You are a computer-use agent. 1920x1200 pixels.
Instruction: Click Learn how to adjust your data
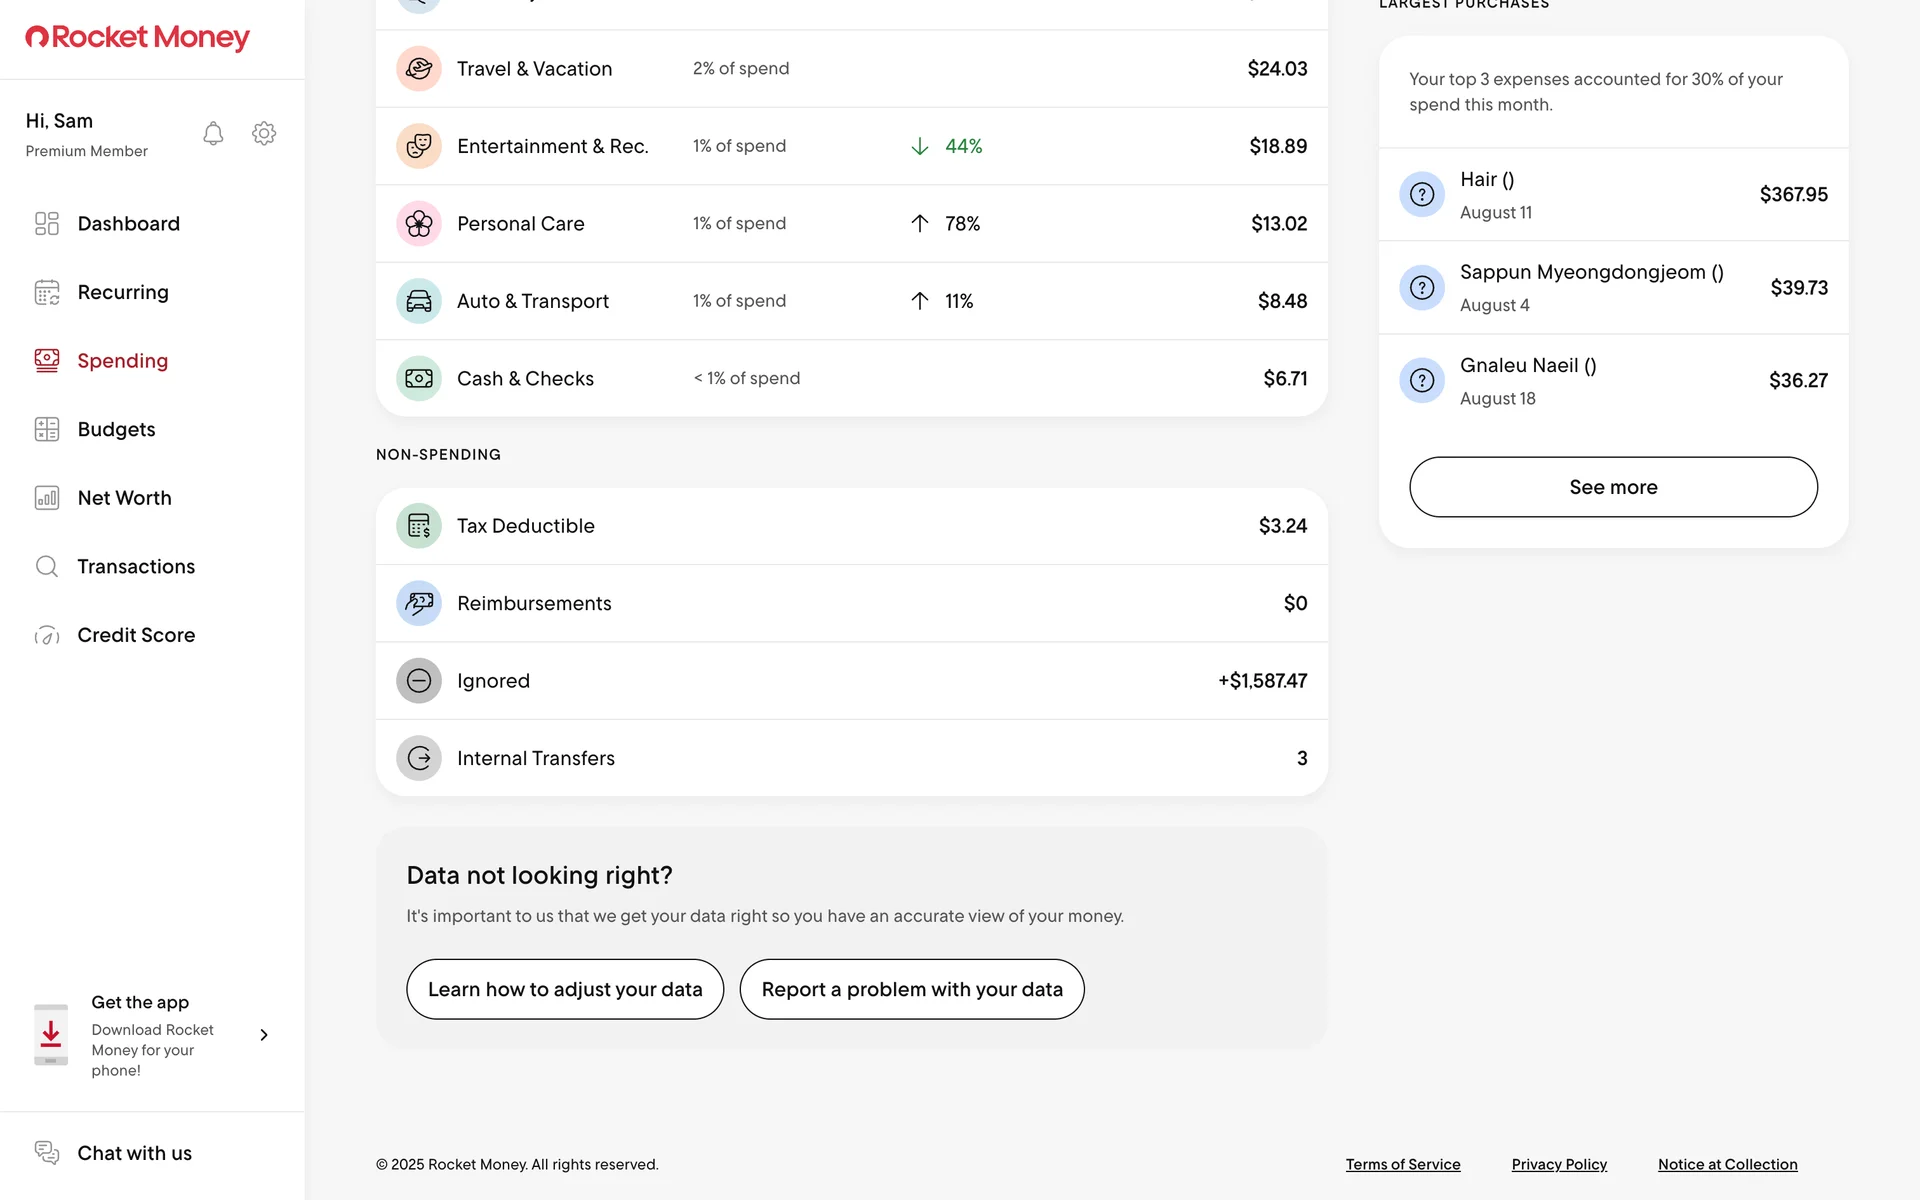click(565, 990)
